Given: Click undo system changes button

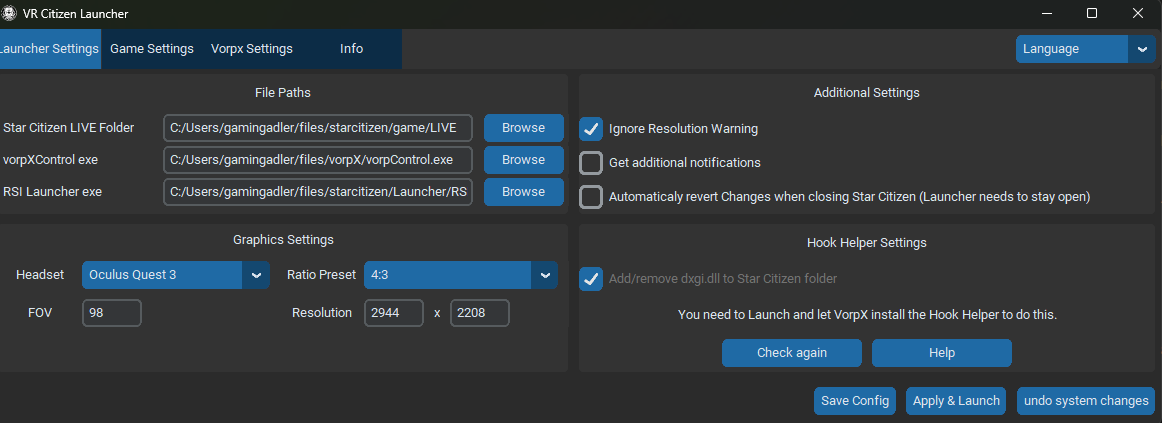Looking at the screenshot, I should click(1086, 401).
